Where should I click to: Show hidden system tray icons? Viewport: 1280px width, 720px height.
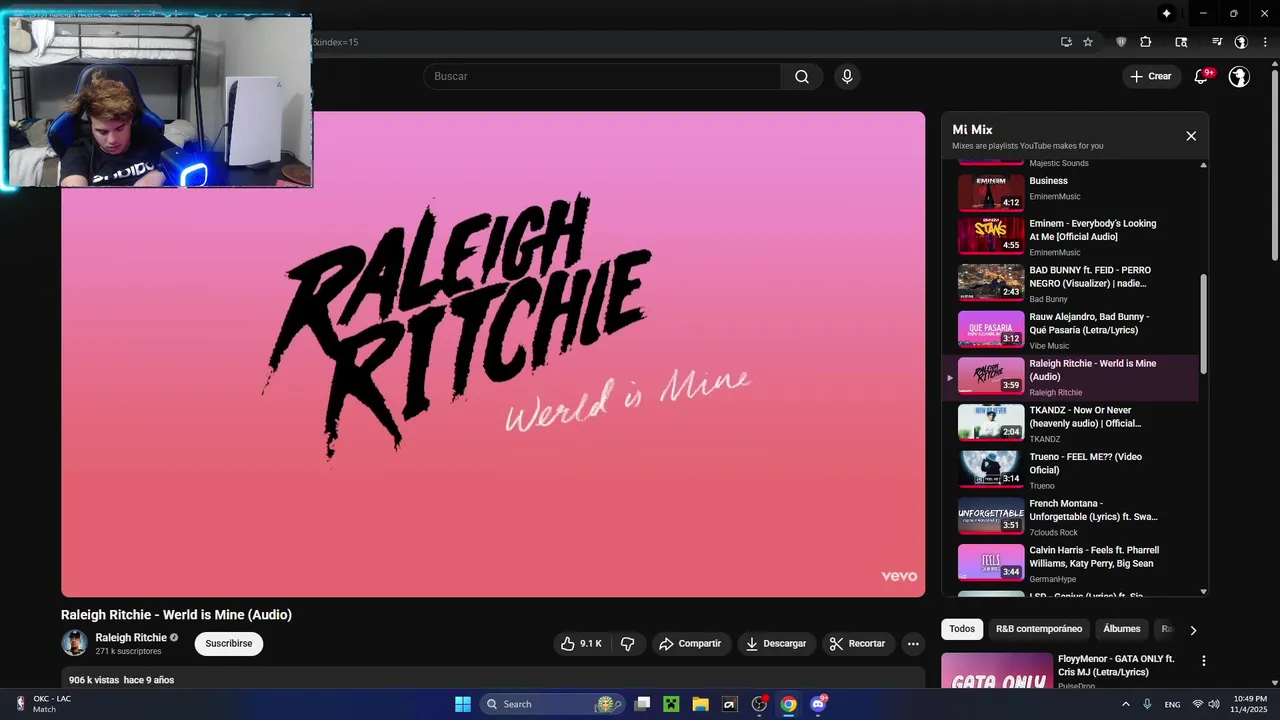point(1126,704)
